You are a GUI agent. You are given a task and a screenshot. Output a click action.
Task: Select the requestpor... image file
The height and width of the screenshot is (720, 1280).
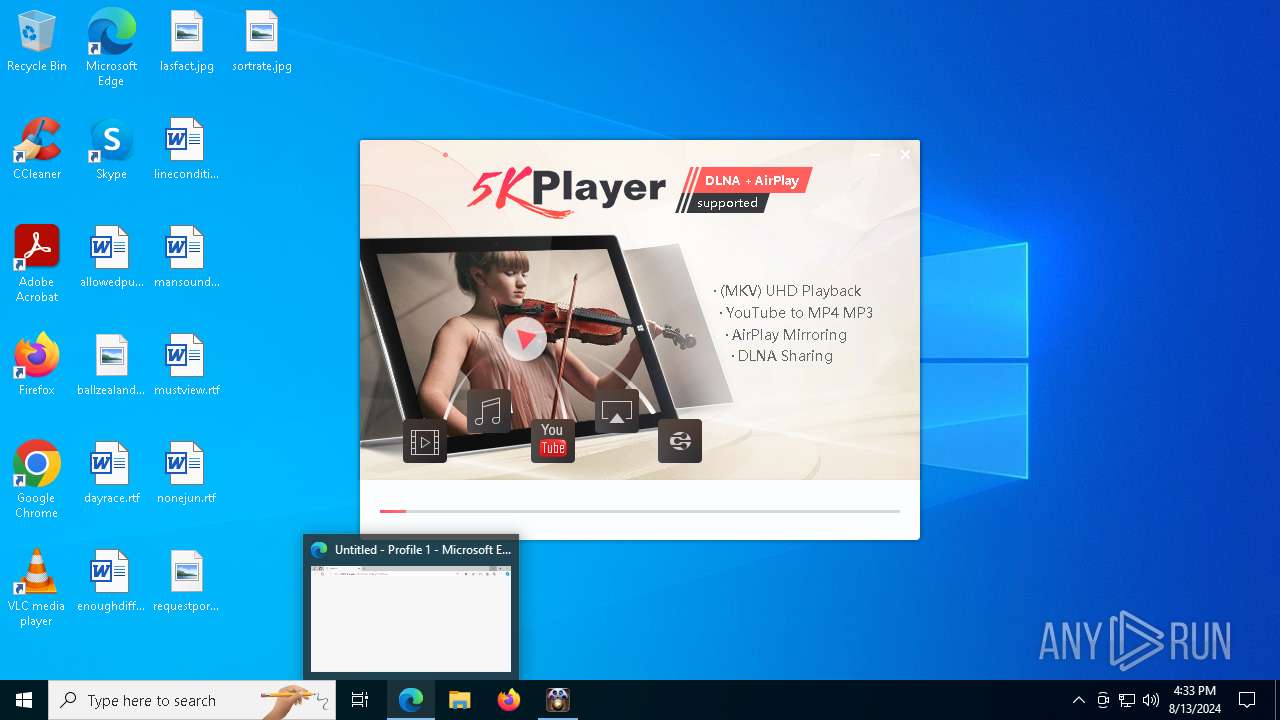[x=186, y=582]
